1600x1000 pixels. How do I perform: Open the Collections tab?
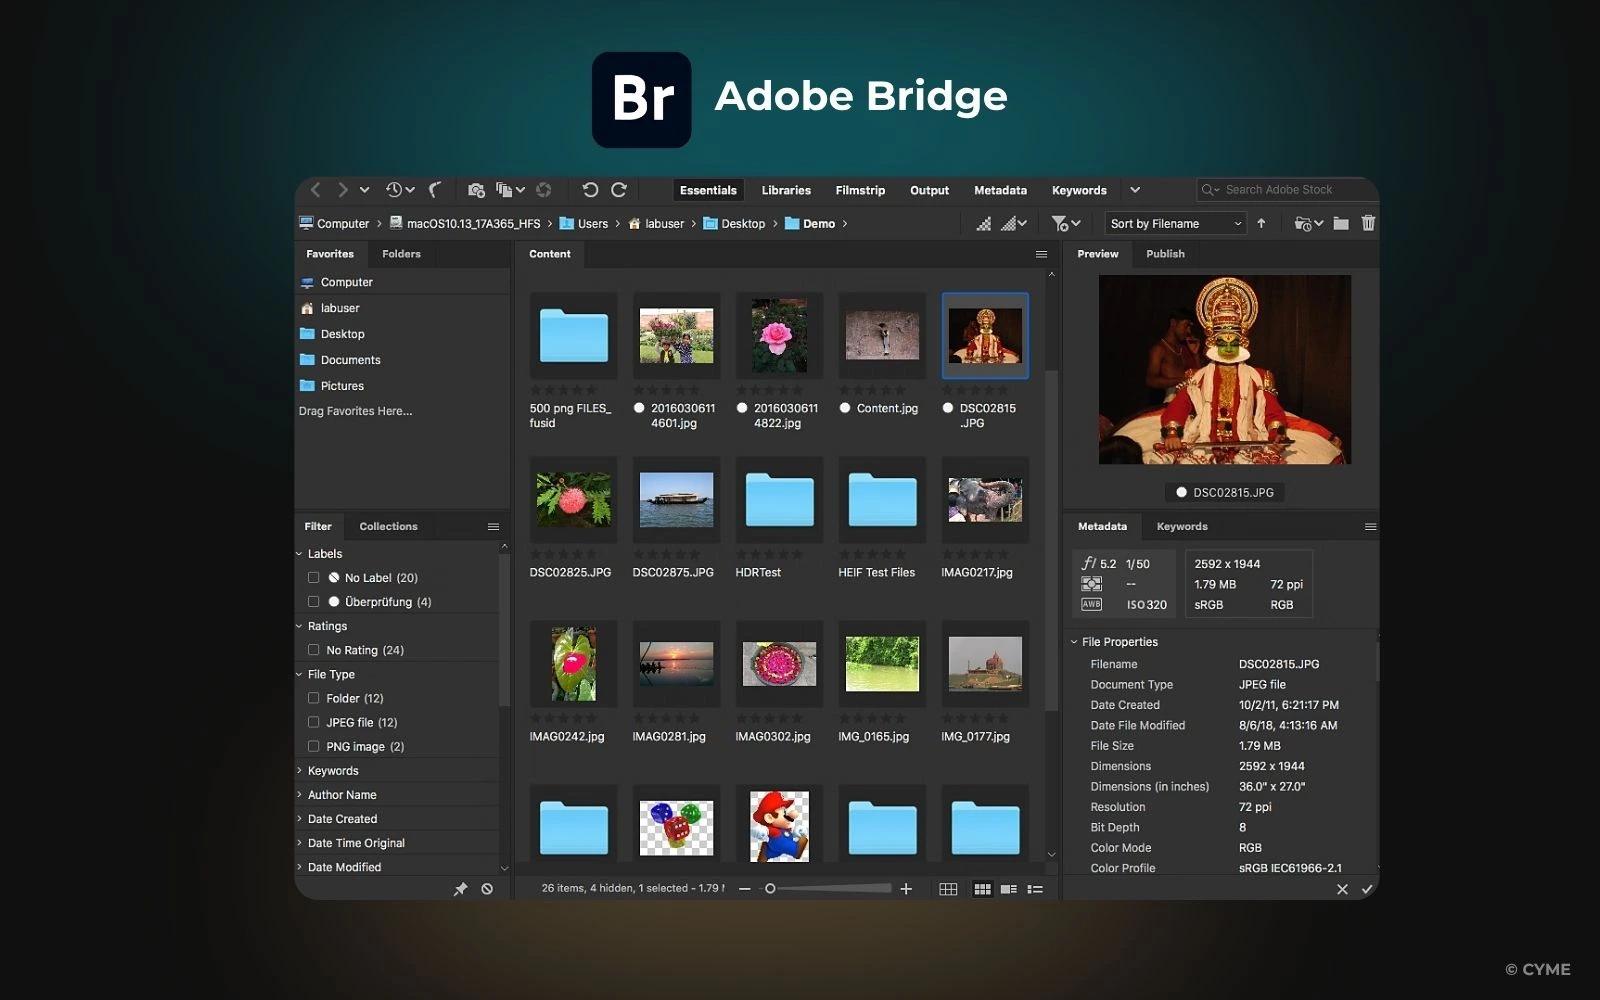pos(388,527)
